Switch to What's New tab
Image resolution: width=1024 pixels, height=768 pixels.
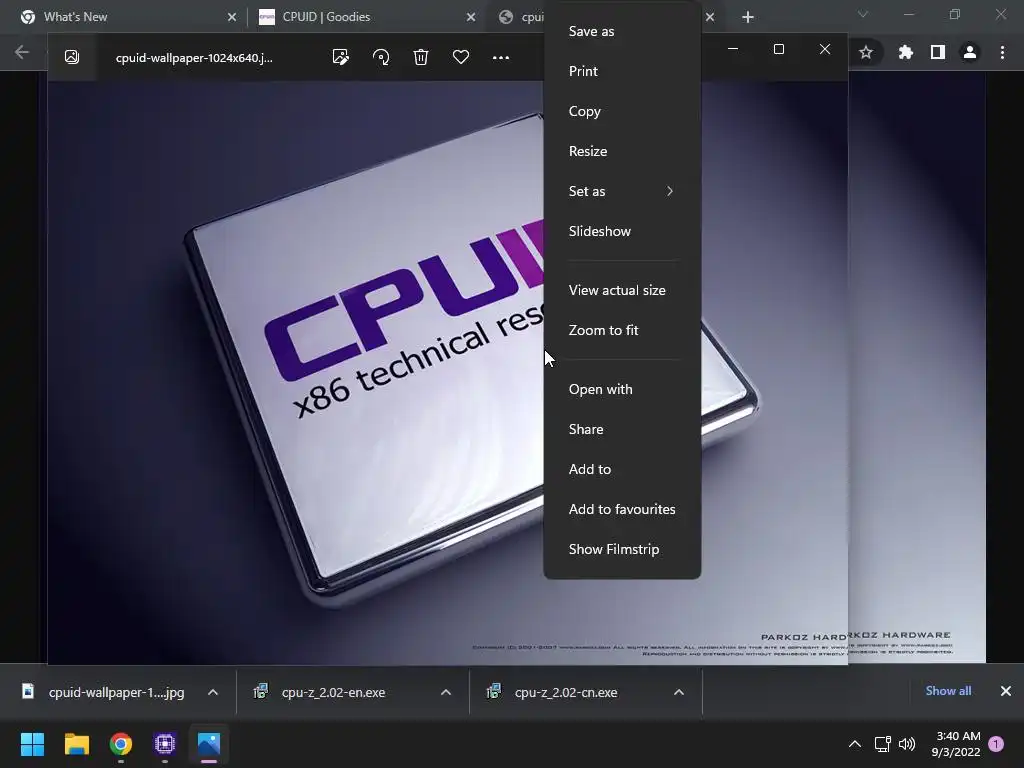pyautogui.click(x=124, y=17)
